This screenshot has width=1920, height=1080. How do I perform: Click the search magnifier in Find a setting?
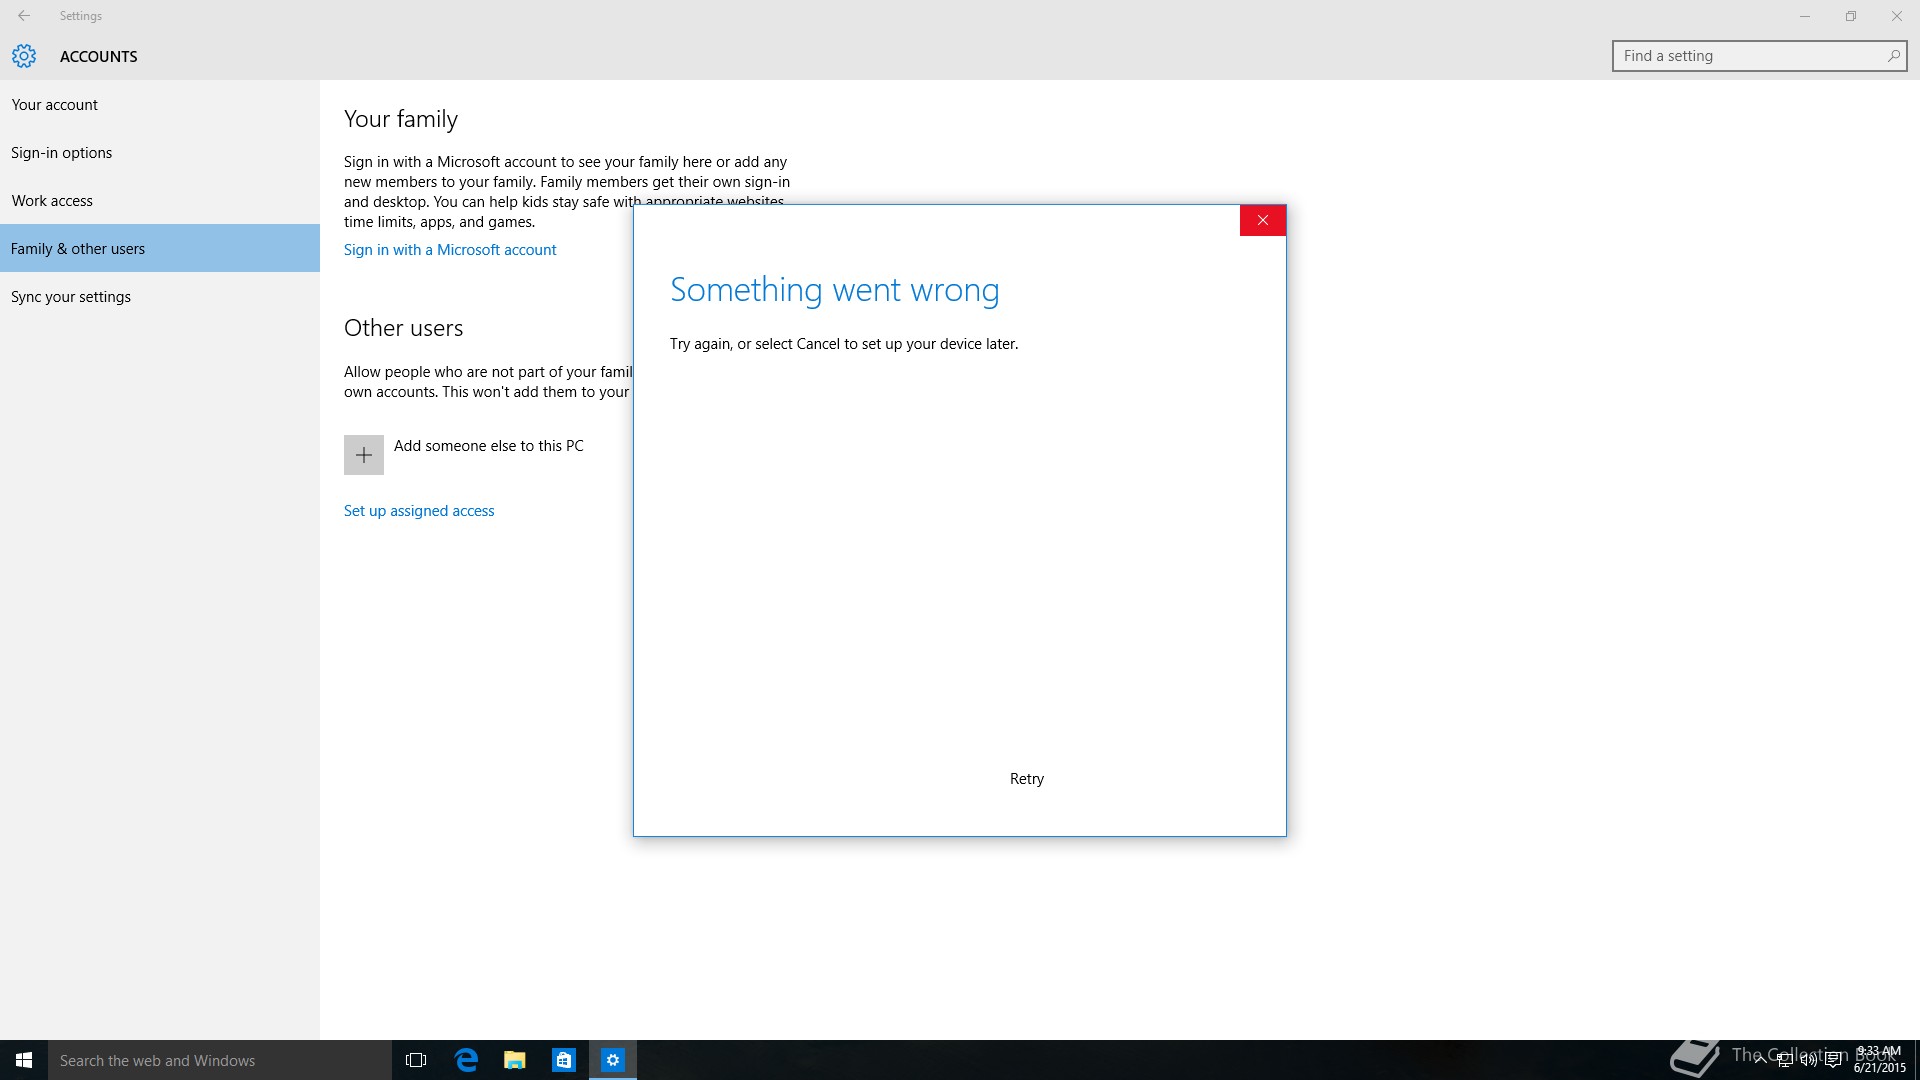point(1893,56)
